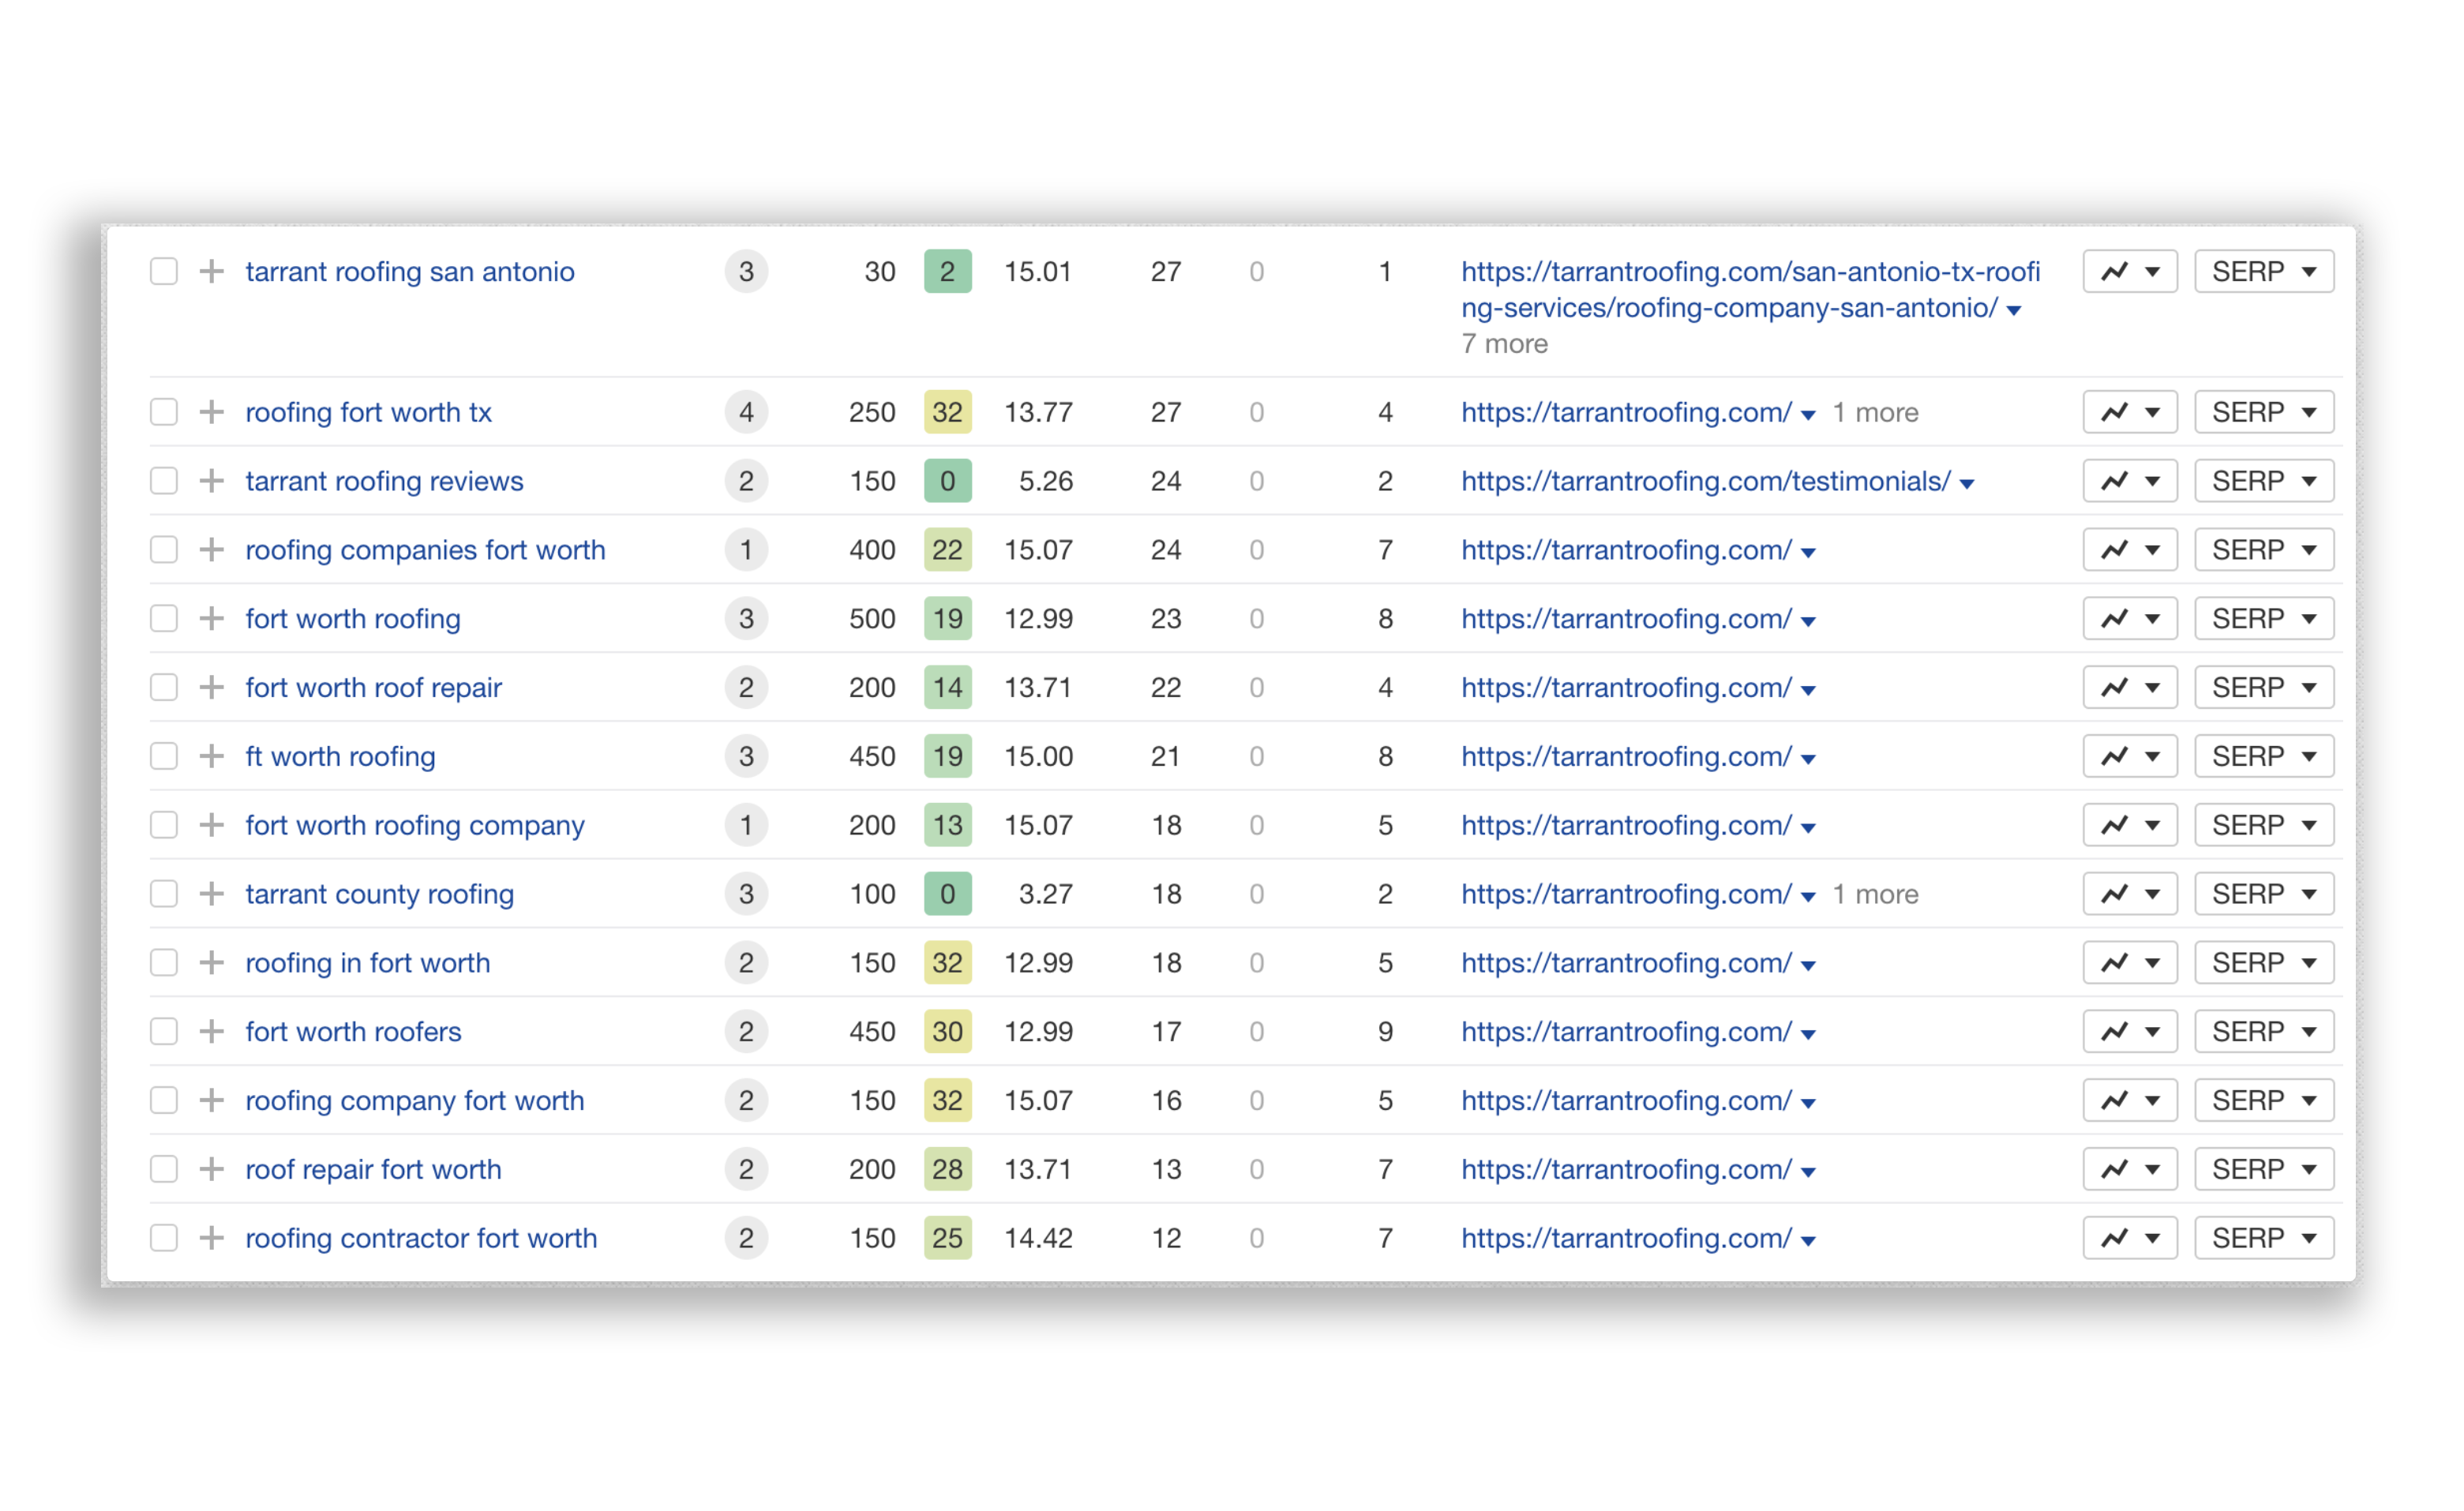
Task: Show trend chart for ft worth roofing
Action: click(2130, 756)
